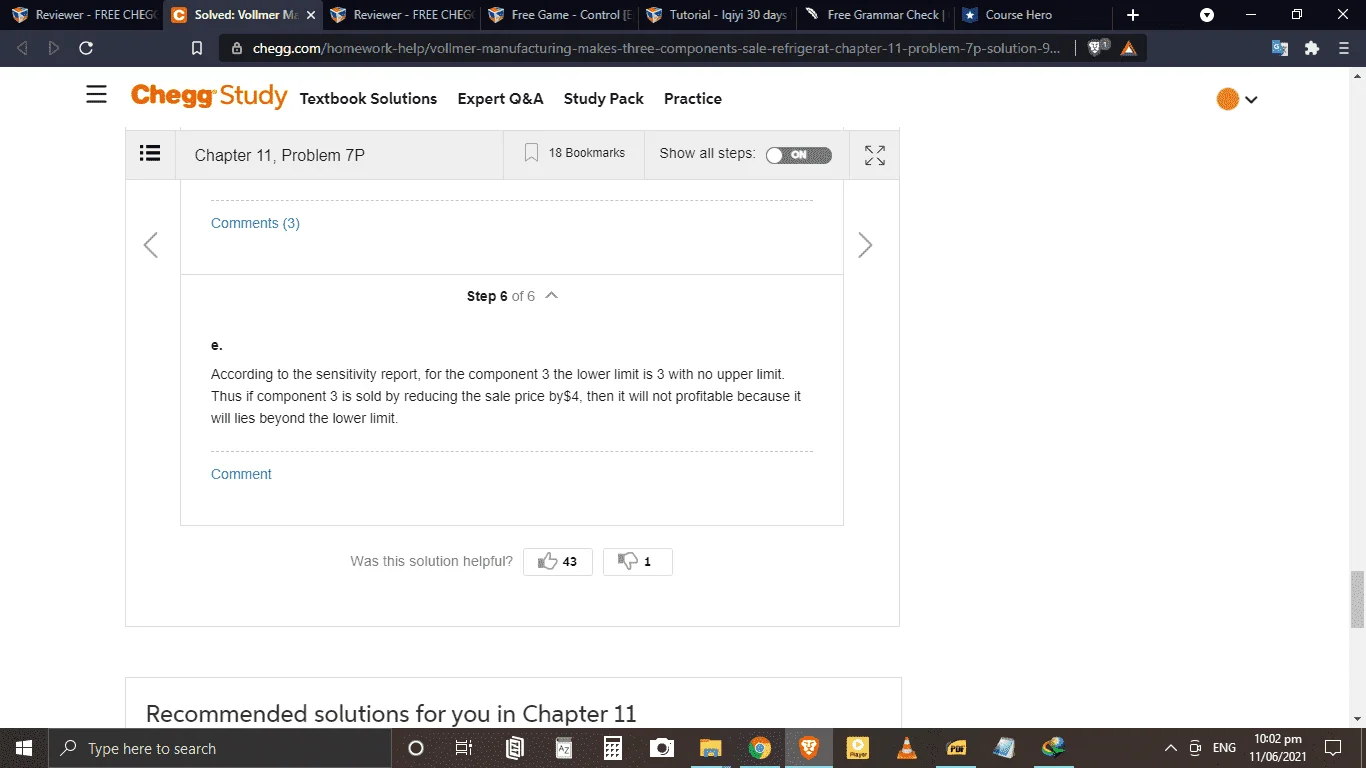This screenshot has width=1366, height=768.
Task: Open Calculator from the taskbar
Action: (613, 748)
